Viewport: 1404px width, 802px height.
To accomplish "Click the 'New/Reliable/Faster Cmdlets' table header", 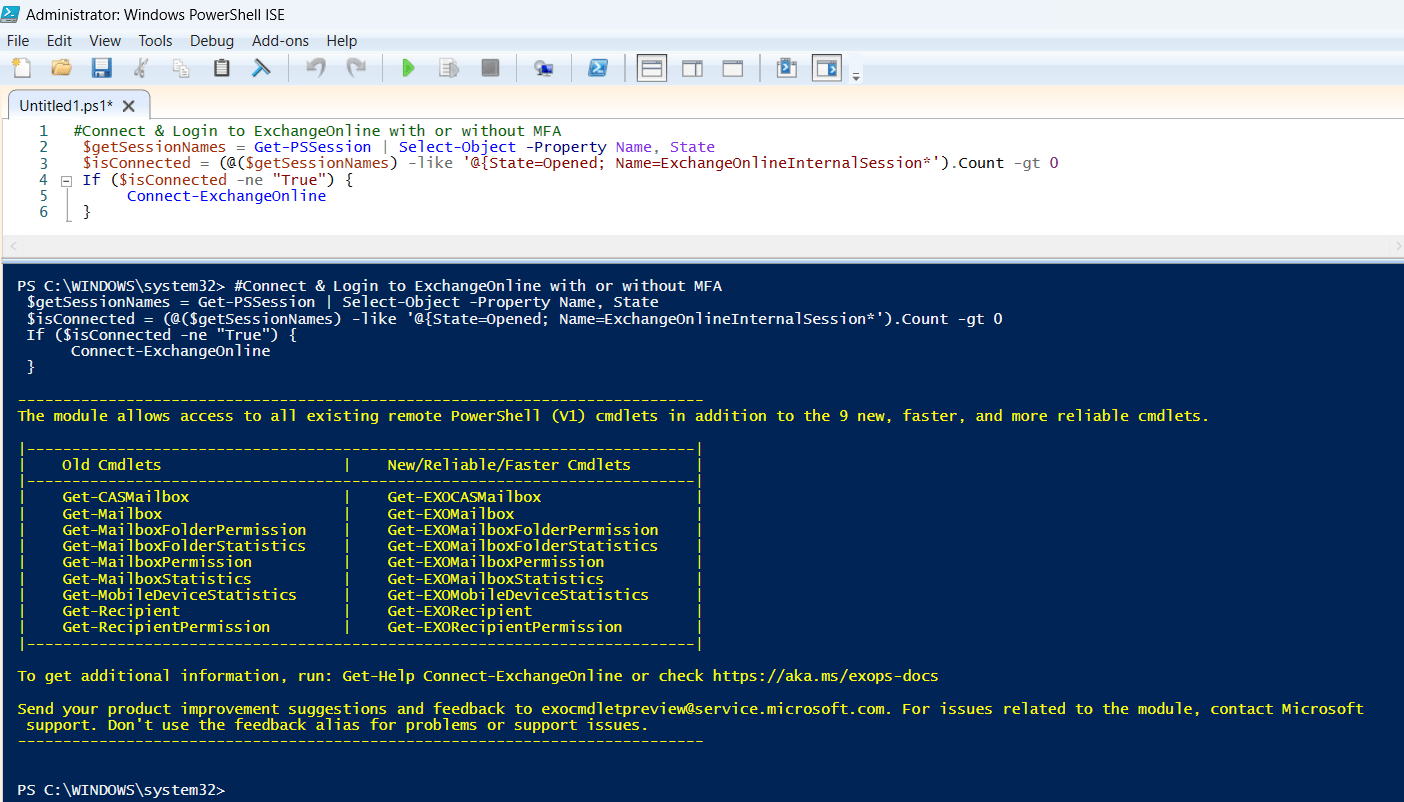I will pos(509,465).
